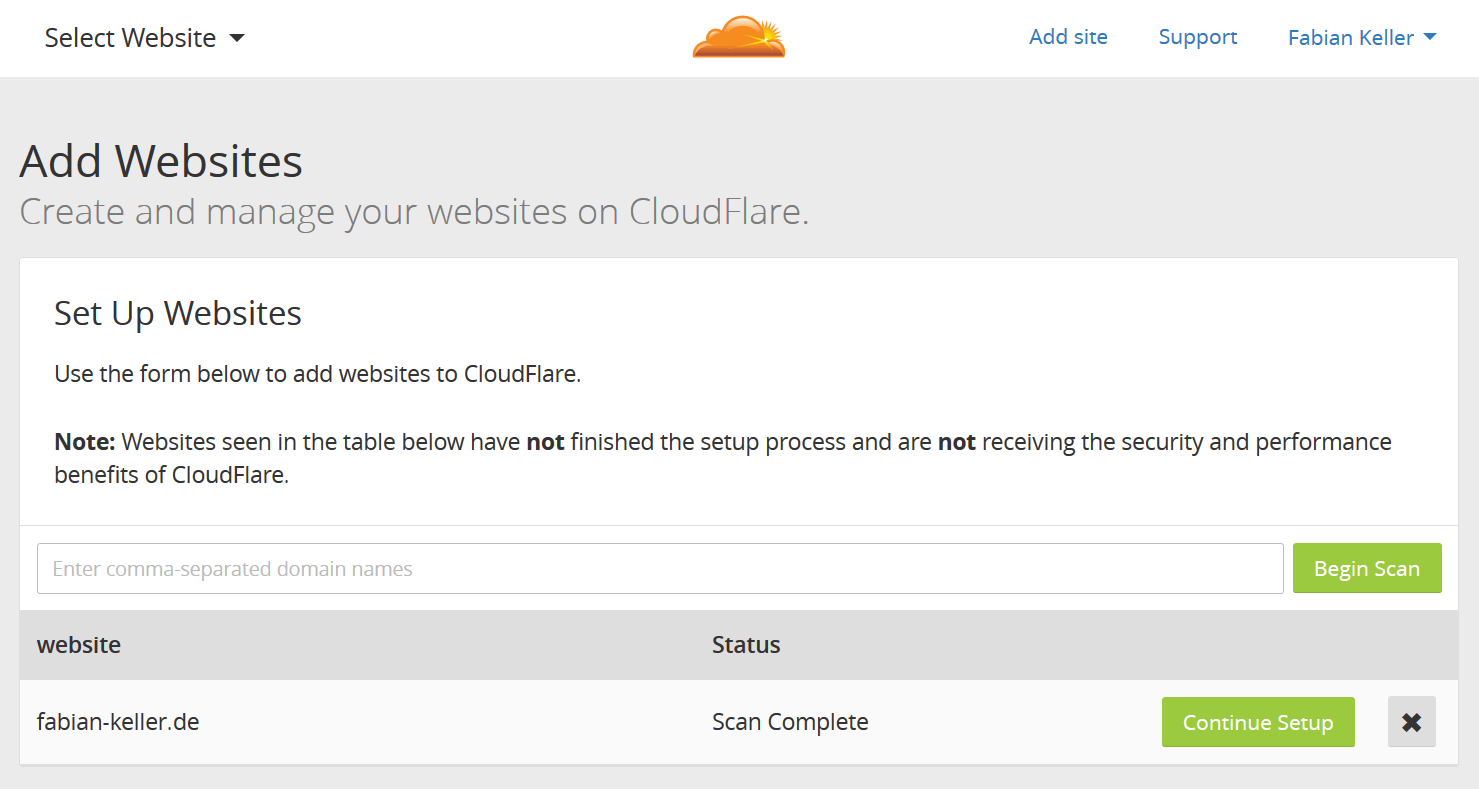
Task: Click the arrow beside Fabian Keller
Action: [1431, 38]
